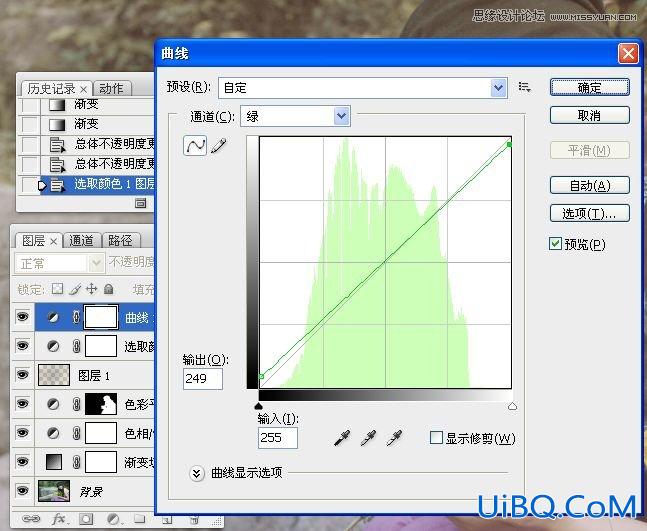The height and width of the screenshot is (531, 647).
Task: Select the bottom-left curve control point
Action: pos(261,376)
